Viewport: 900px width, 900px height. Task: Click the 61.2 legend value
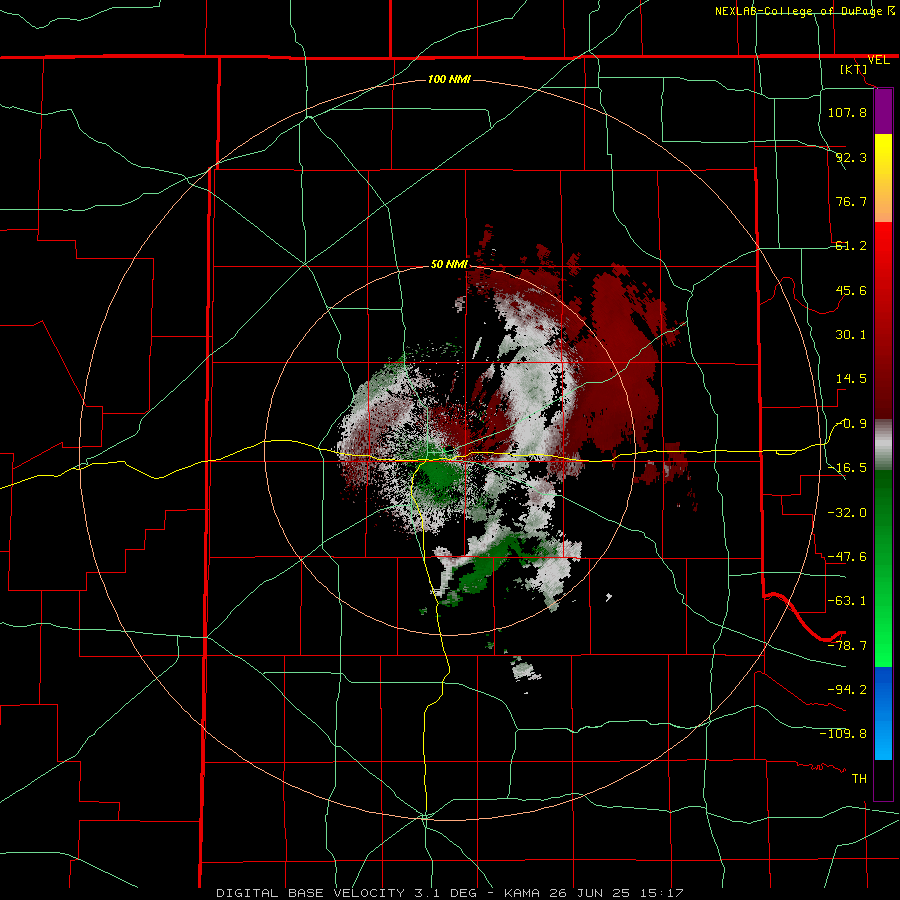click(x=851, y=246)
